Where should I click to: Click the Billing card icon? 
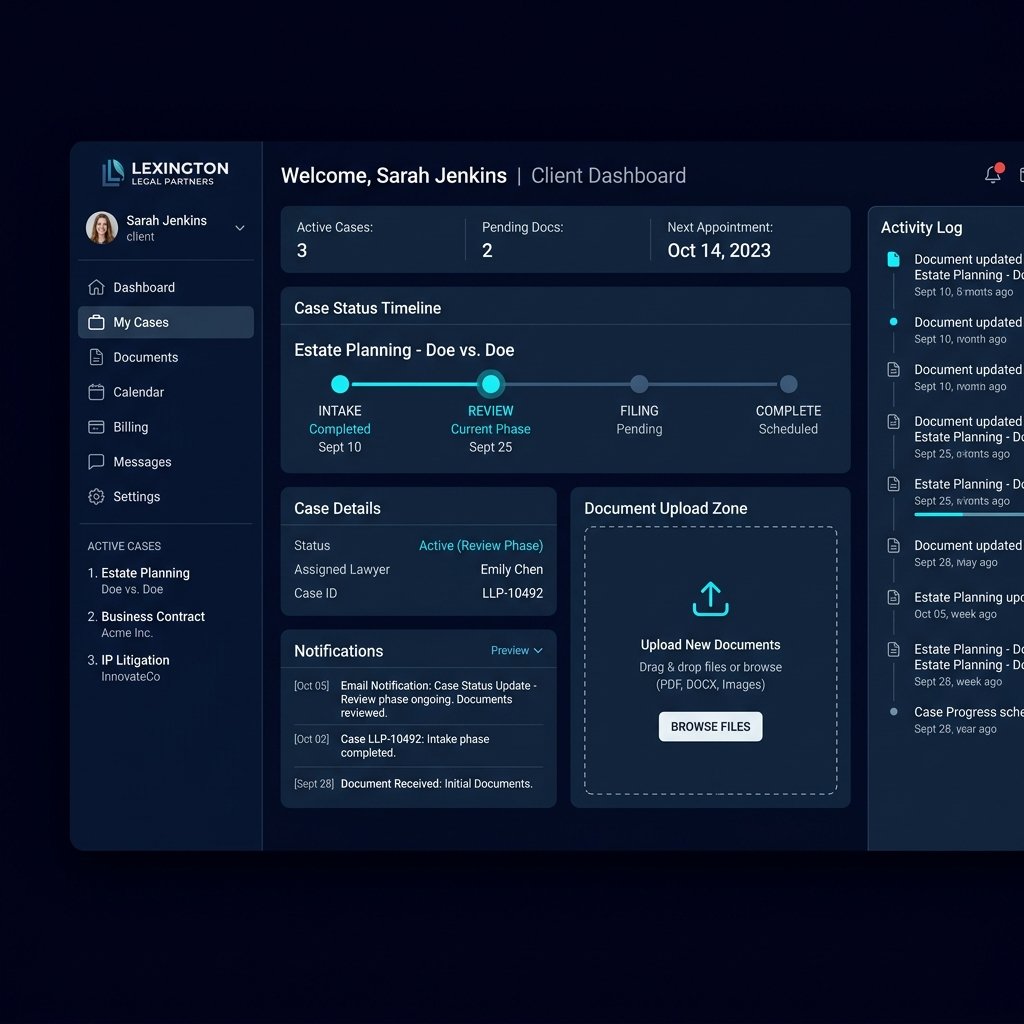(96, 427)
